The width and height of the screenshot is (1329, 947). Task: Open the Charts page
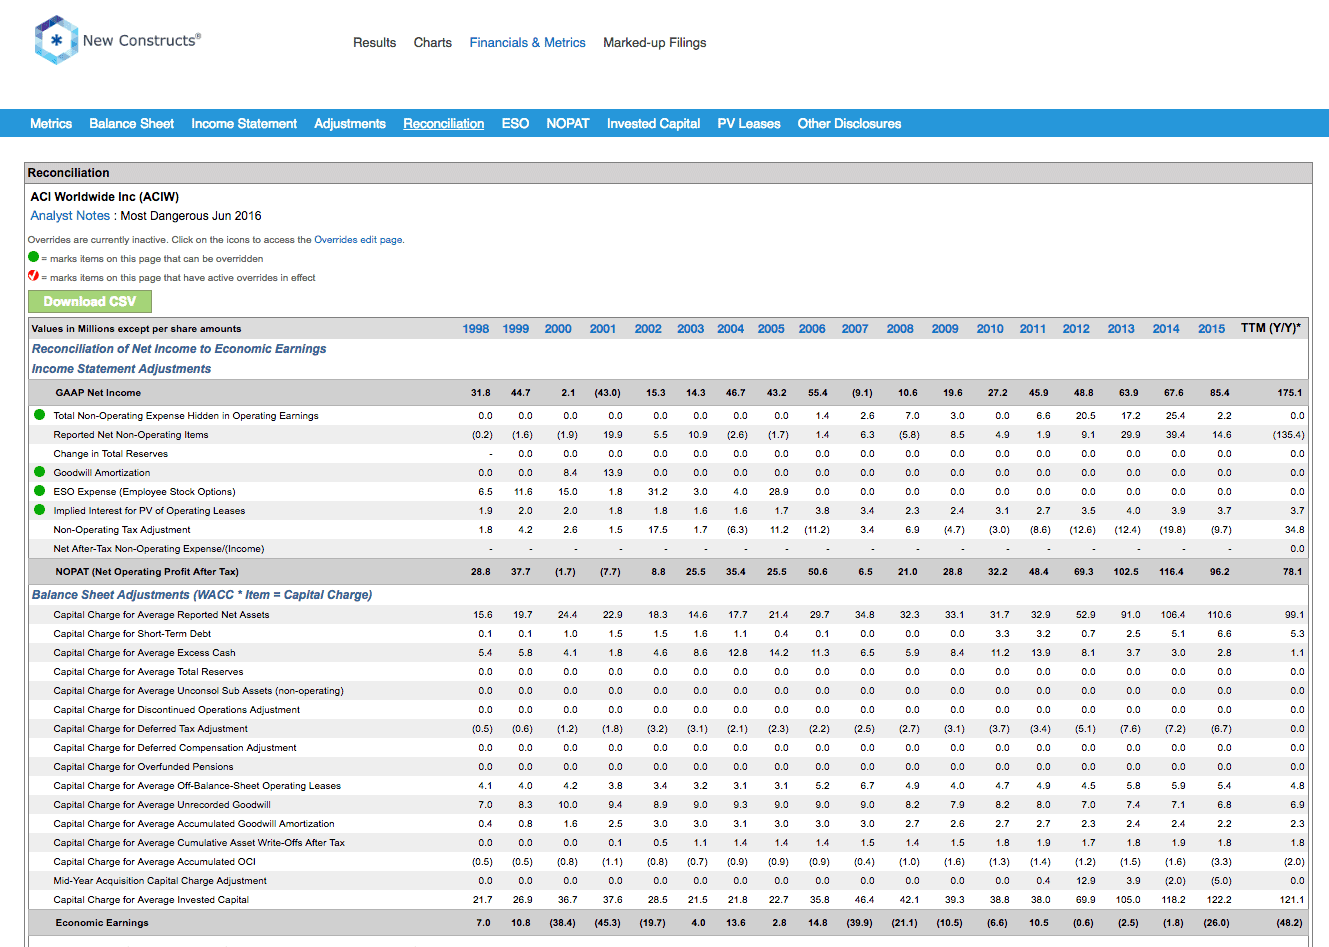point(433,43)
